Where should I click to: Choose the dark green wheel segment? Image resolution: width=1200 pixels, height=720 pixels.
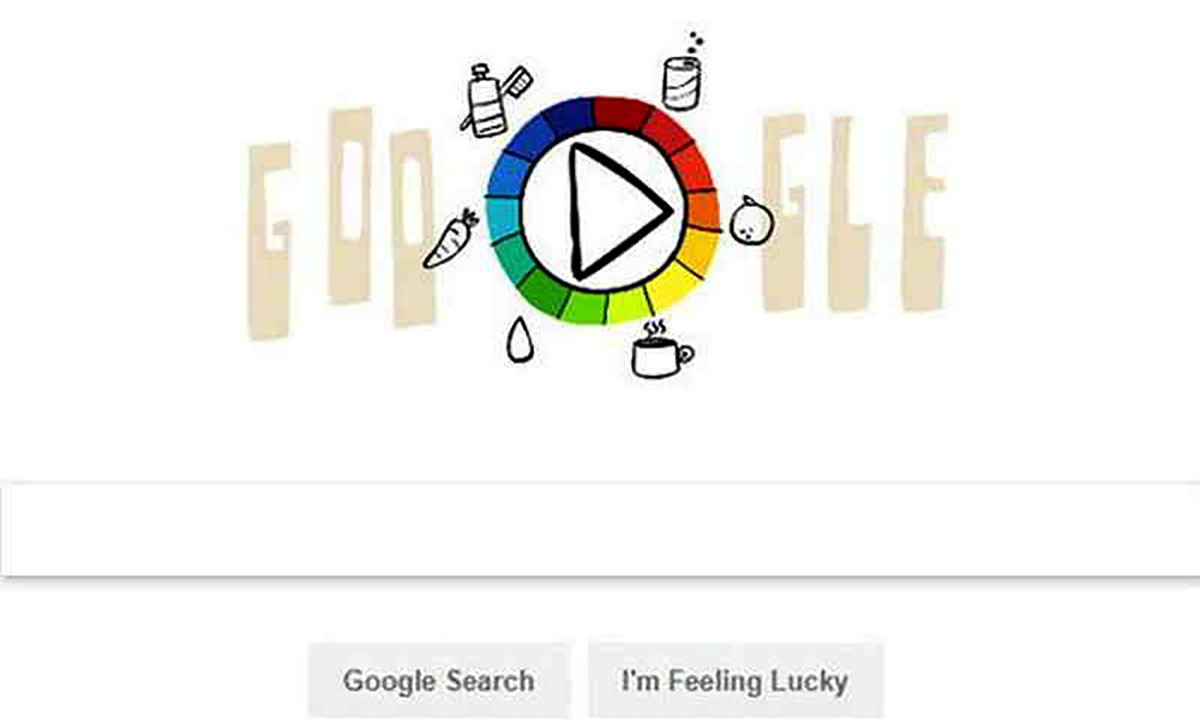coord(543,291)
